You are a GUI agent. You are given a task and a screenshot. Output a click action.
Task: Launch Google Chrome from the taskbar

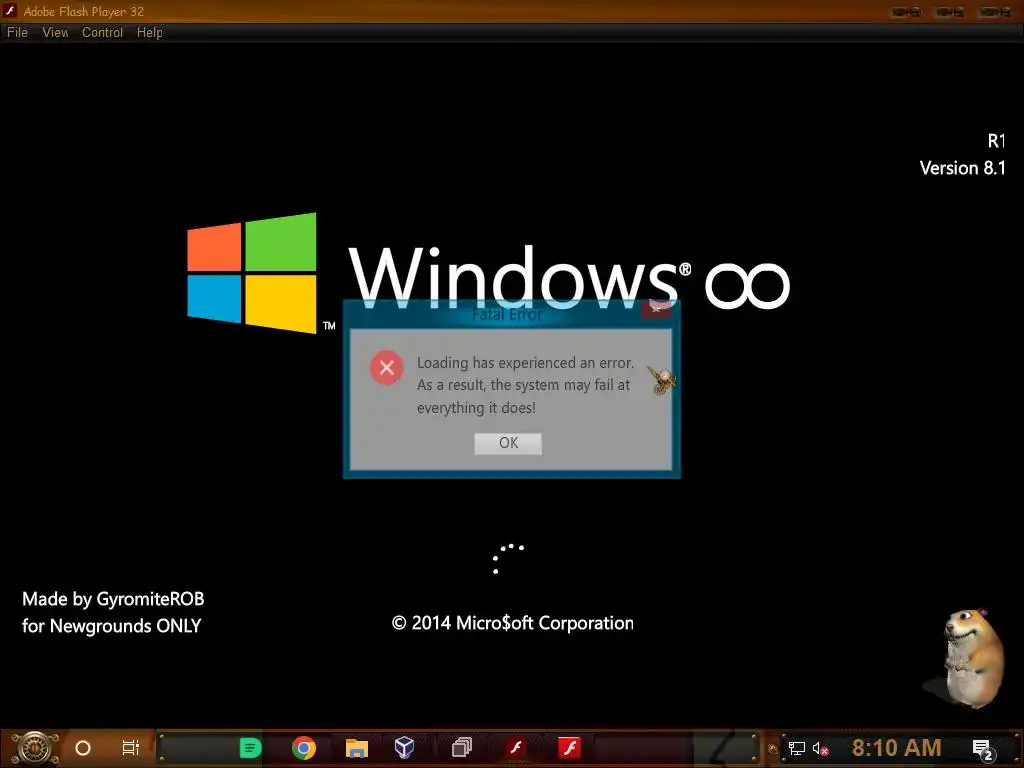click(x=304, y=748)
